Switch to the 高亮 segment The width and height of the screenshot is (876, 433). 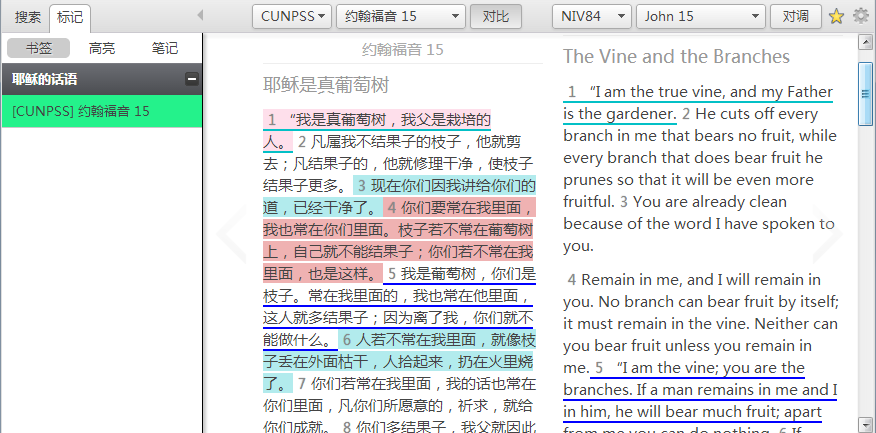coord(101,48)
